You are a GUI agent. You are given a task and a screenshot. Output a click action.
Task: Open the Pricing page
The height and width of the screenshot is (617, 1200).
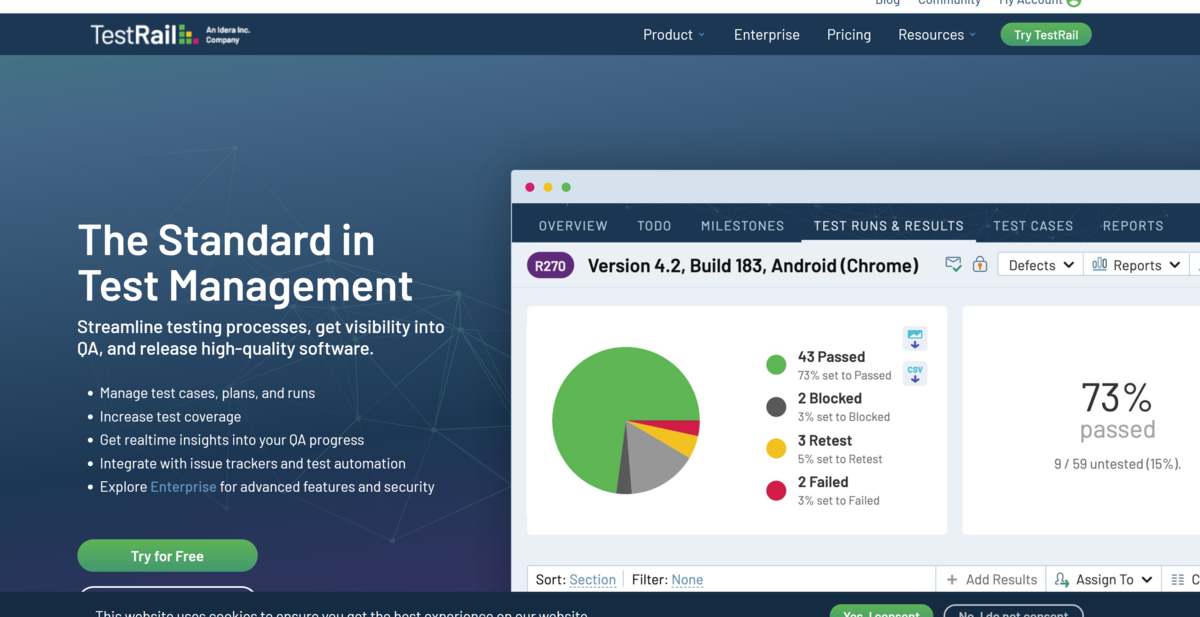point(849,34)
